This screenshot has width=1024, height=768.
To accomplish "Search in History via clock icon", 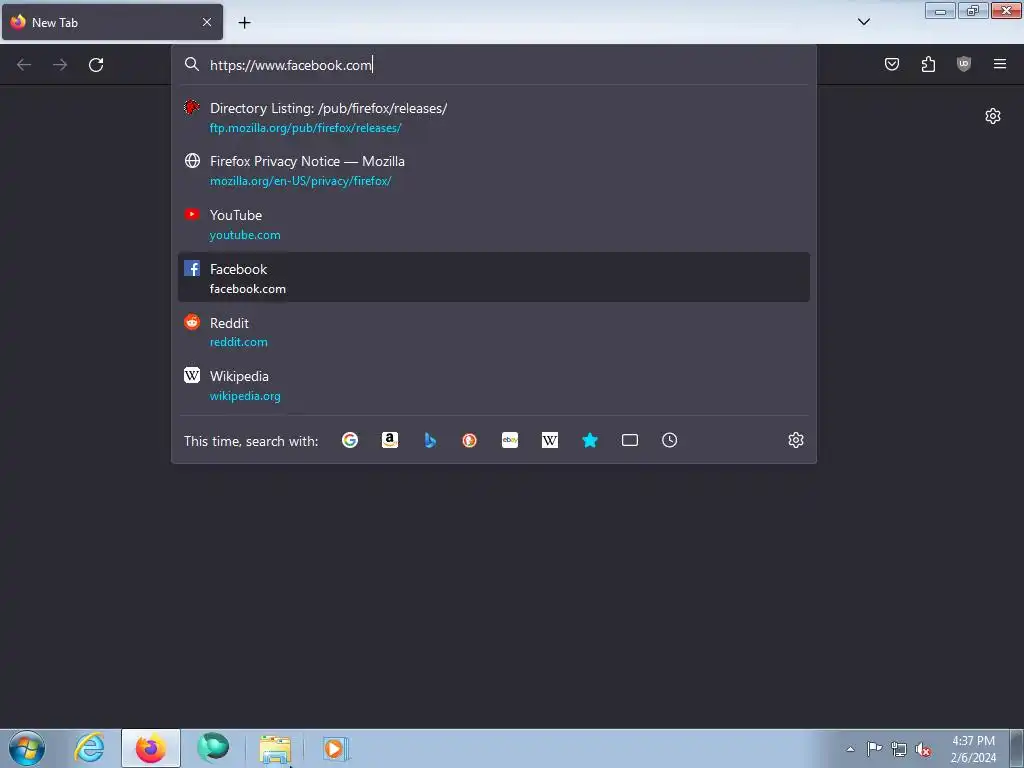I will [x=669, y=440].
